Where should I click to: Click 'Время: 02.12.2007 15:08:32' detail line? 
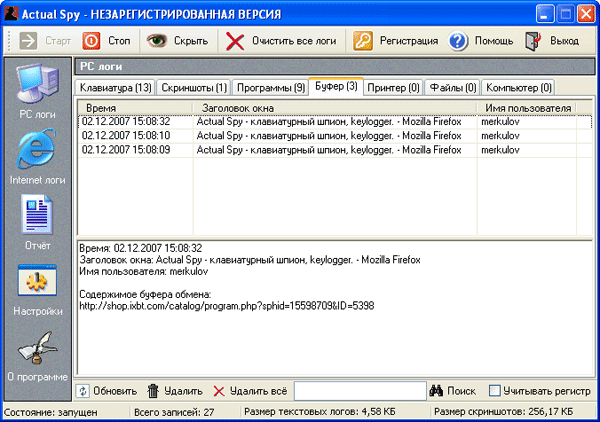140,248
